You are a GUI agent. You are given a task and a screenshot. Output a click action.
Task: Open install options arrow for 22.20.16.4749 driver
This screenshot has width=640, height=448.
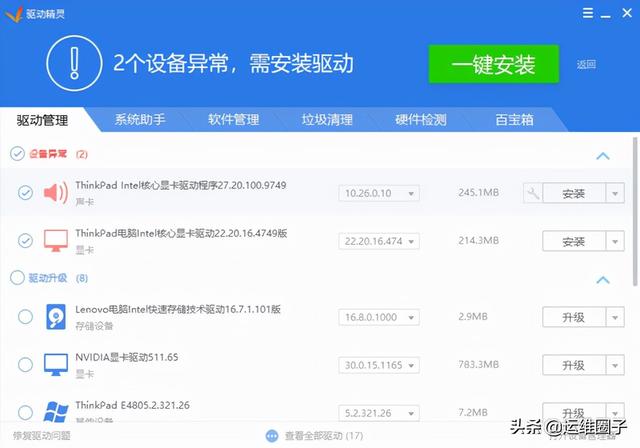tap(615, 241)
